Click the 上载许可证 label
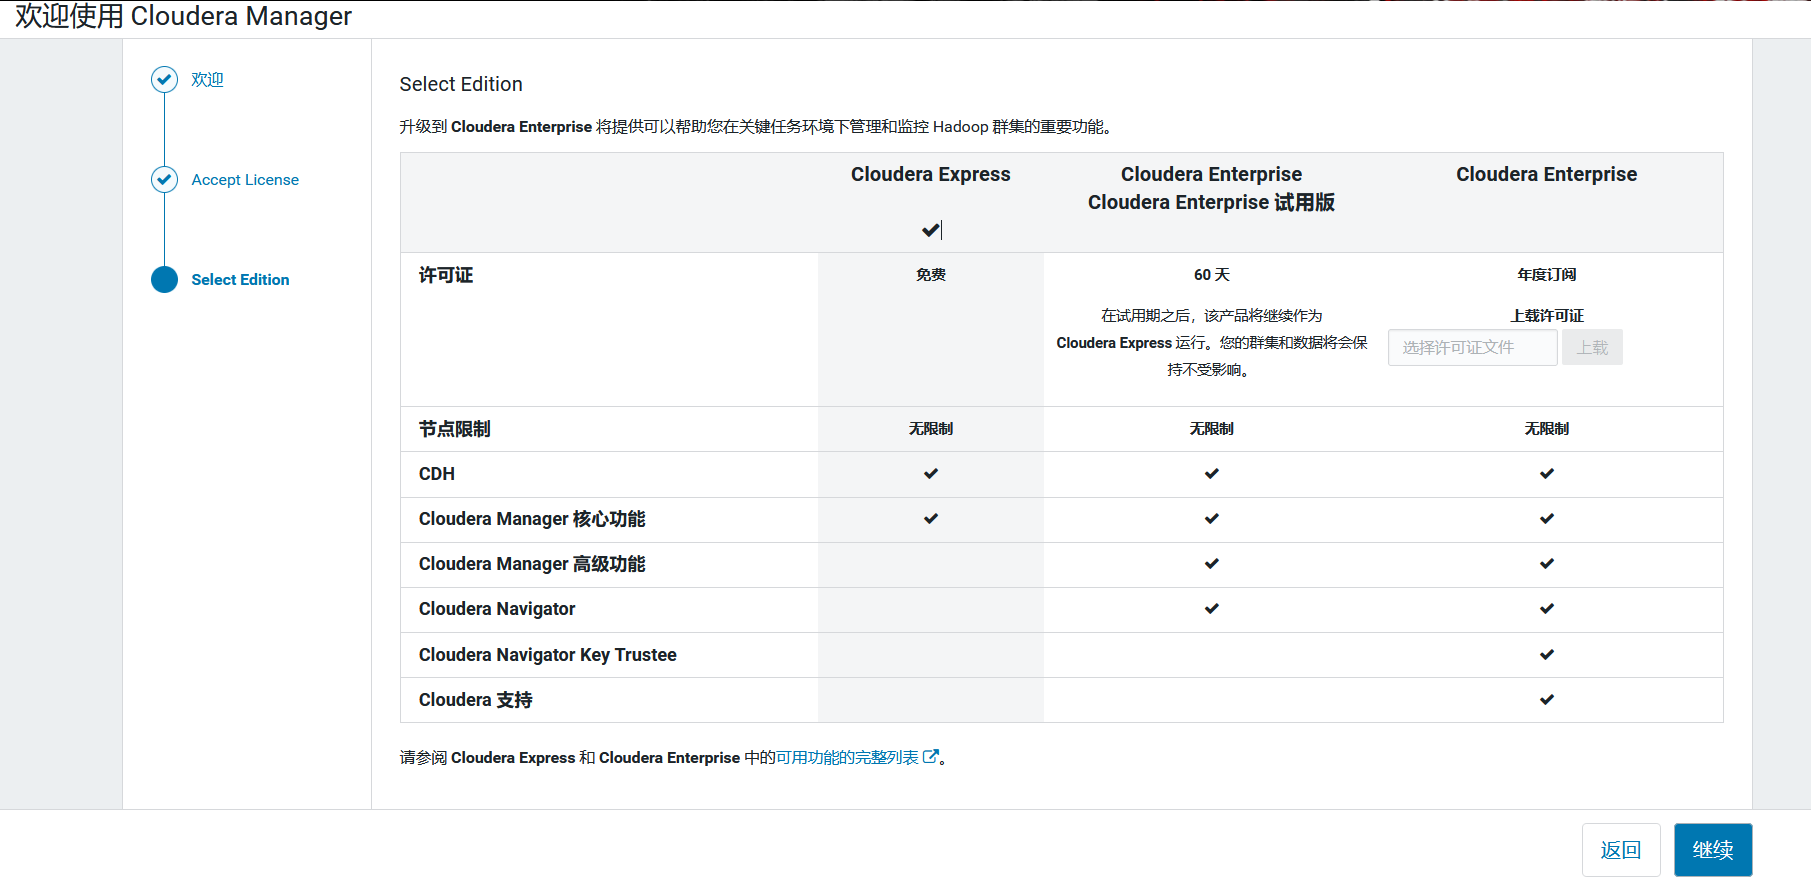The height and width of the screenshot is (889, 1811). [1547, 316]
